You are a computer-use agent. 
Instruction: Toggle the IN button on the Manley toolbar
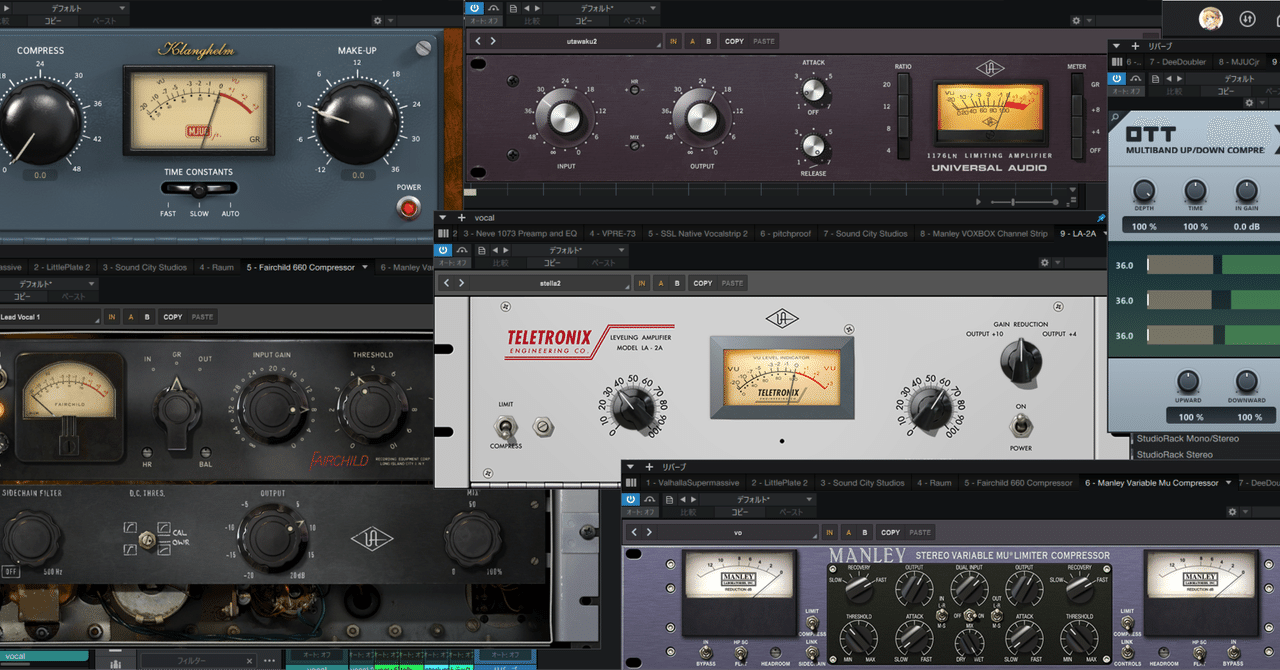[x=828, y=533]
